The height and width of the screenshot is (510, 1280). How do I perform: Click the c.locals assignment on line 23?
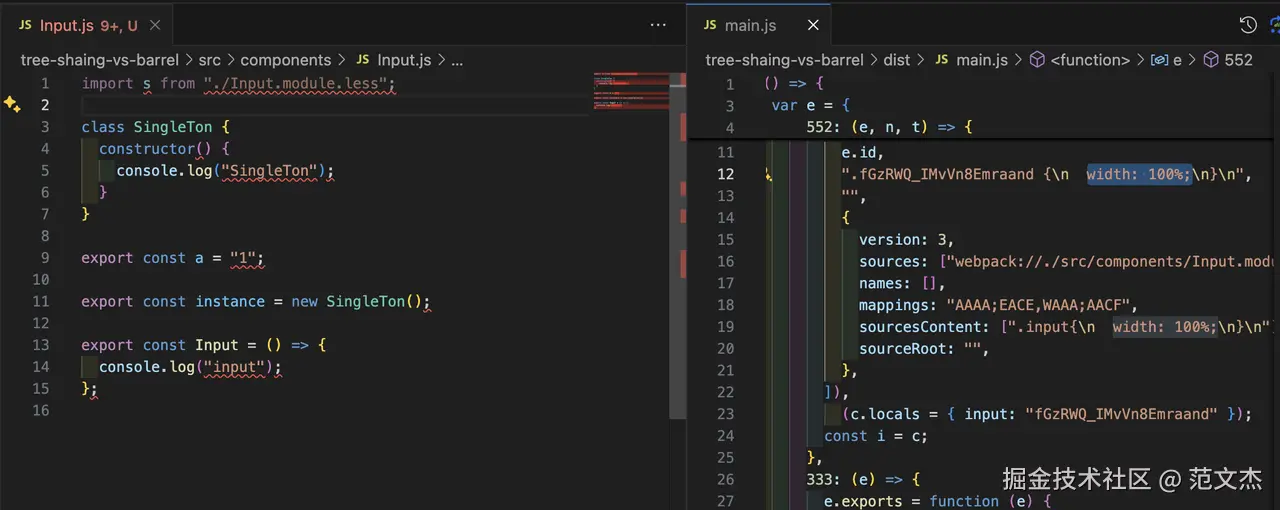click(x=1046, y=414)
